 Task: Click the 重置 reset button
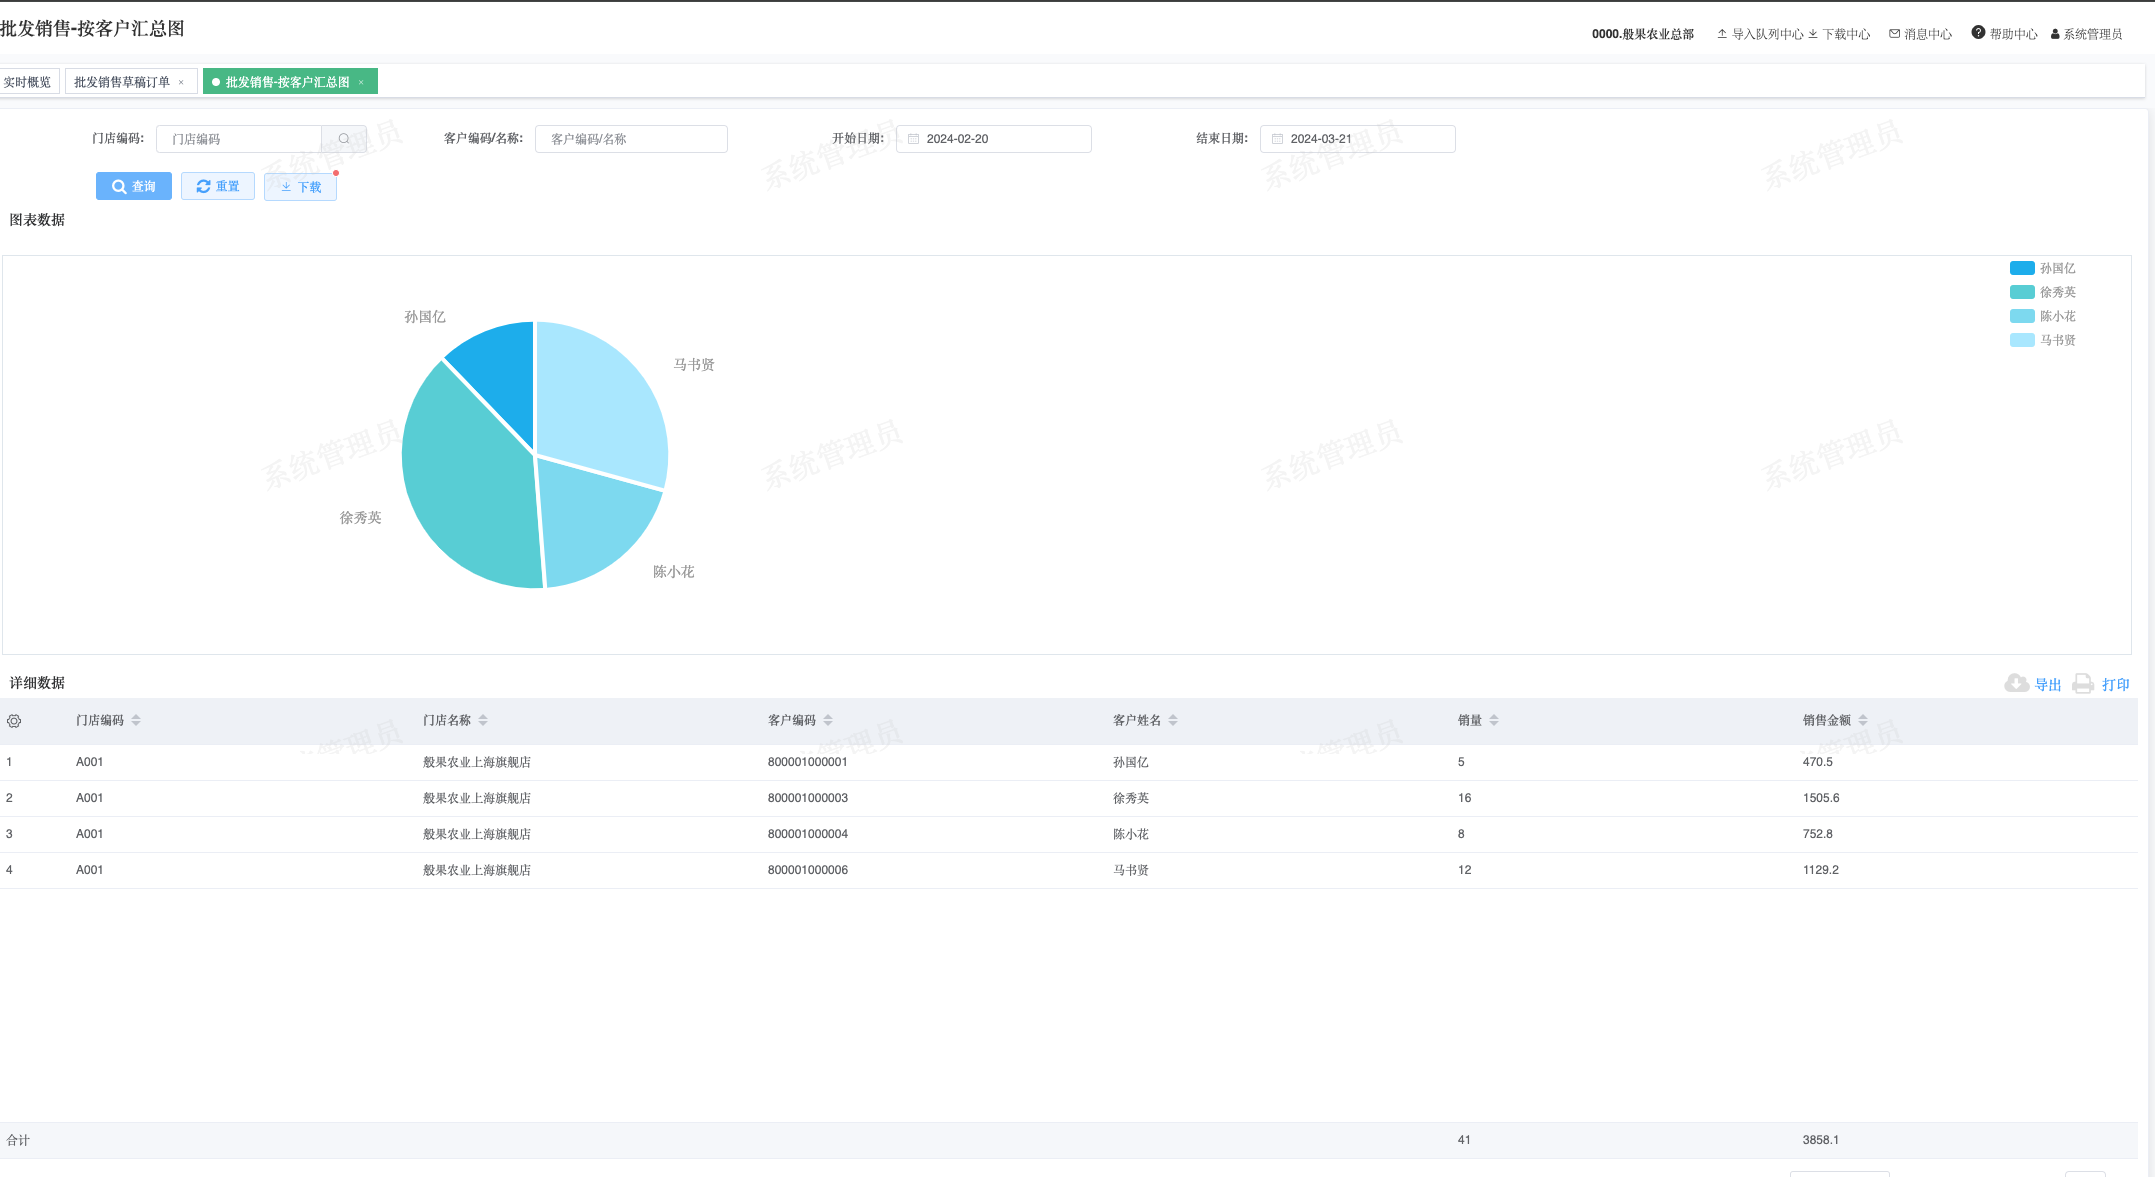(218, 186)
